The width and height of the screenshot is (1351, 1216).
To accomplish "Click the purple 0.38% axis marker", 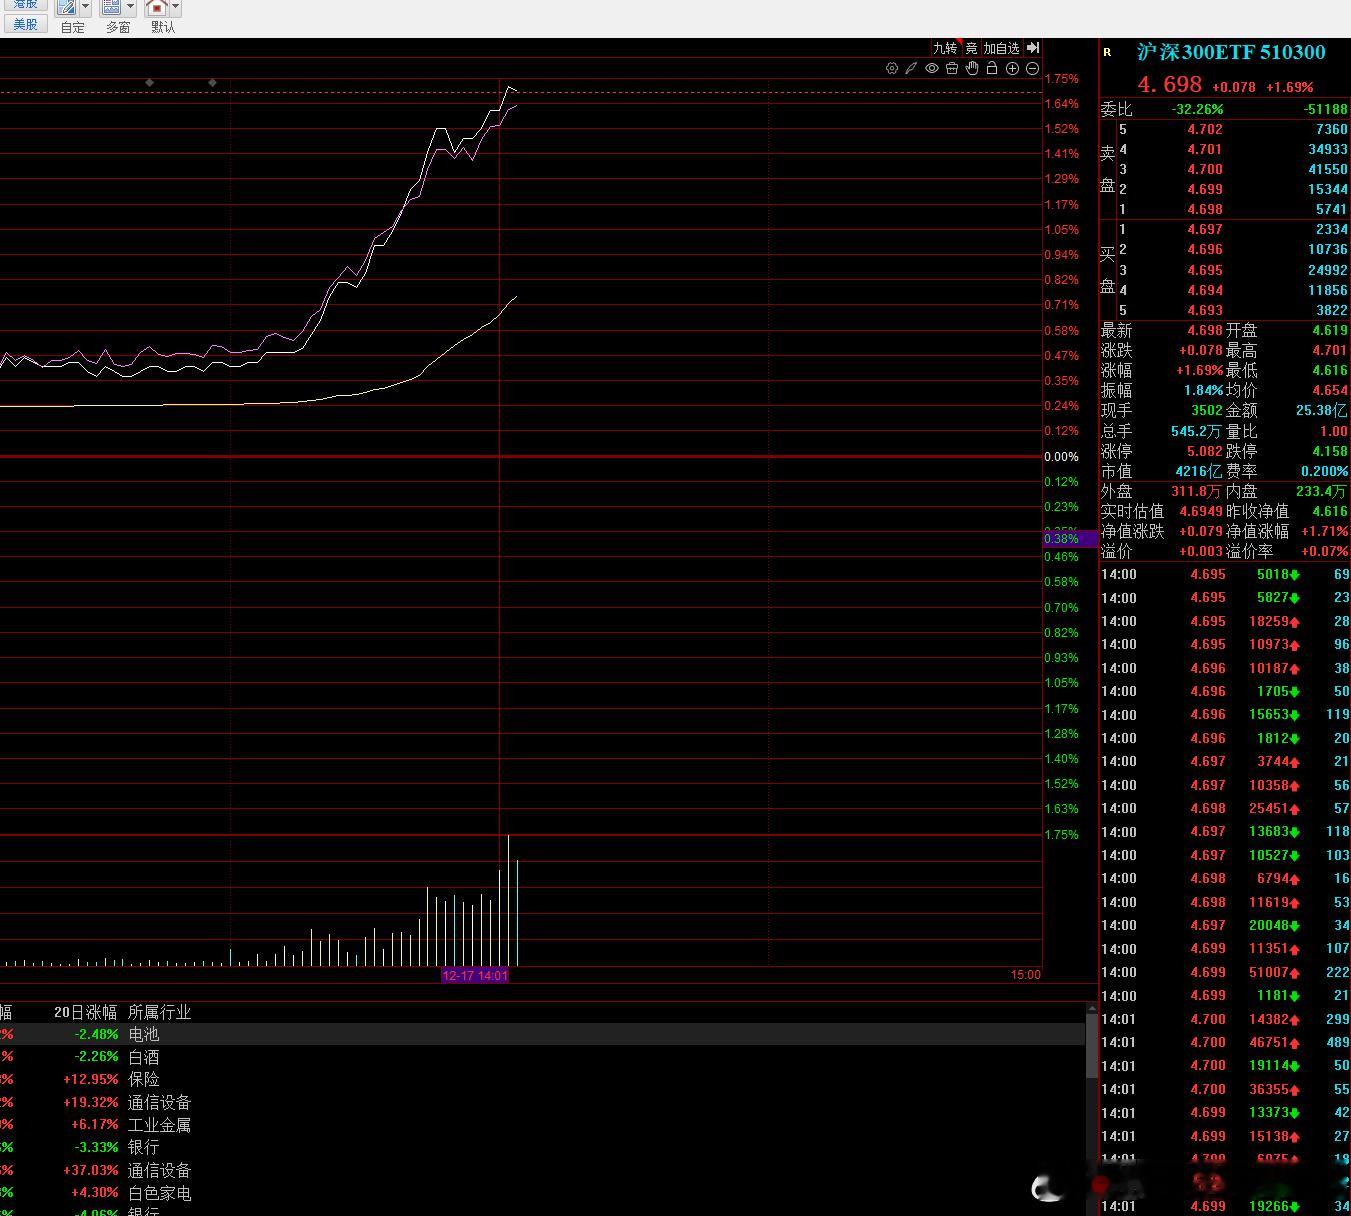I will point(1070,539).
